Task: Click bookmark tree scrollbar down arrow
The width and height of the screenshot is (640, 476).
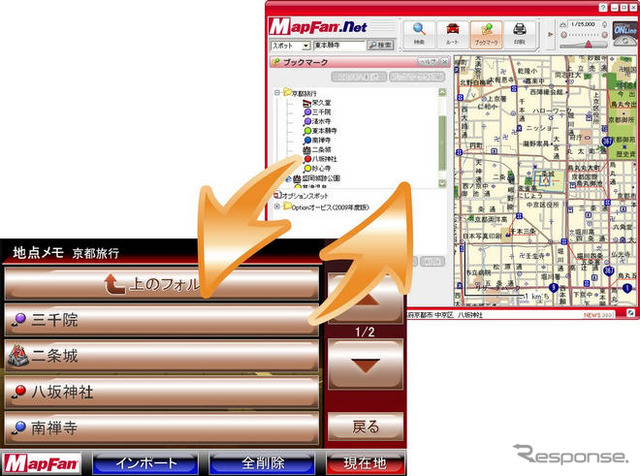Action: [442, 184]
